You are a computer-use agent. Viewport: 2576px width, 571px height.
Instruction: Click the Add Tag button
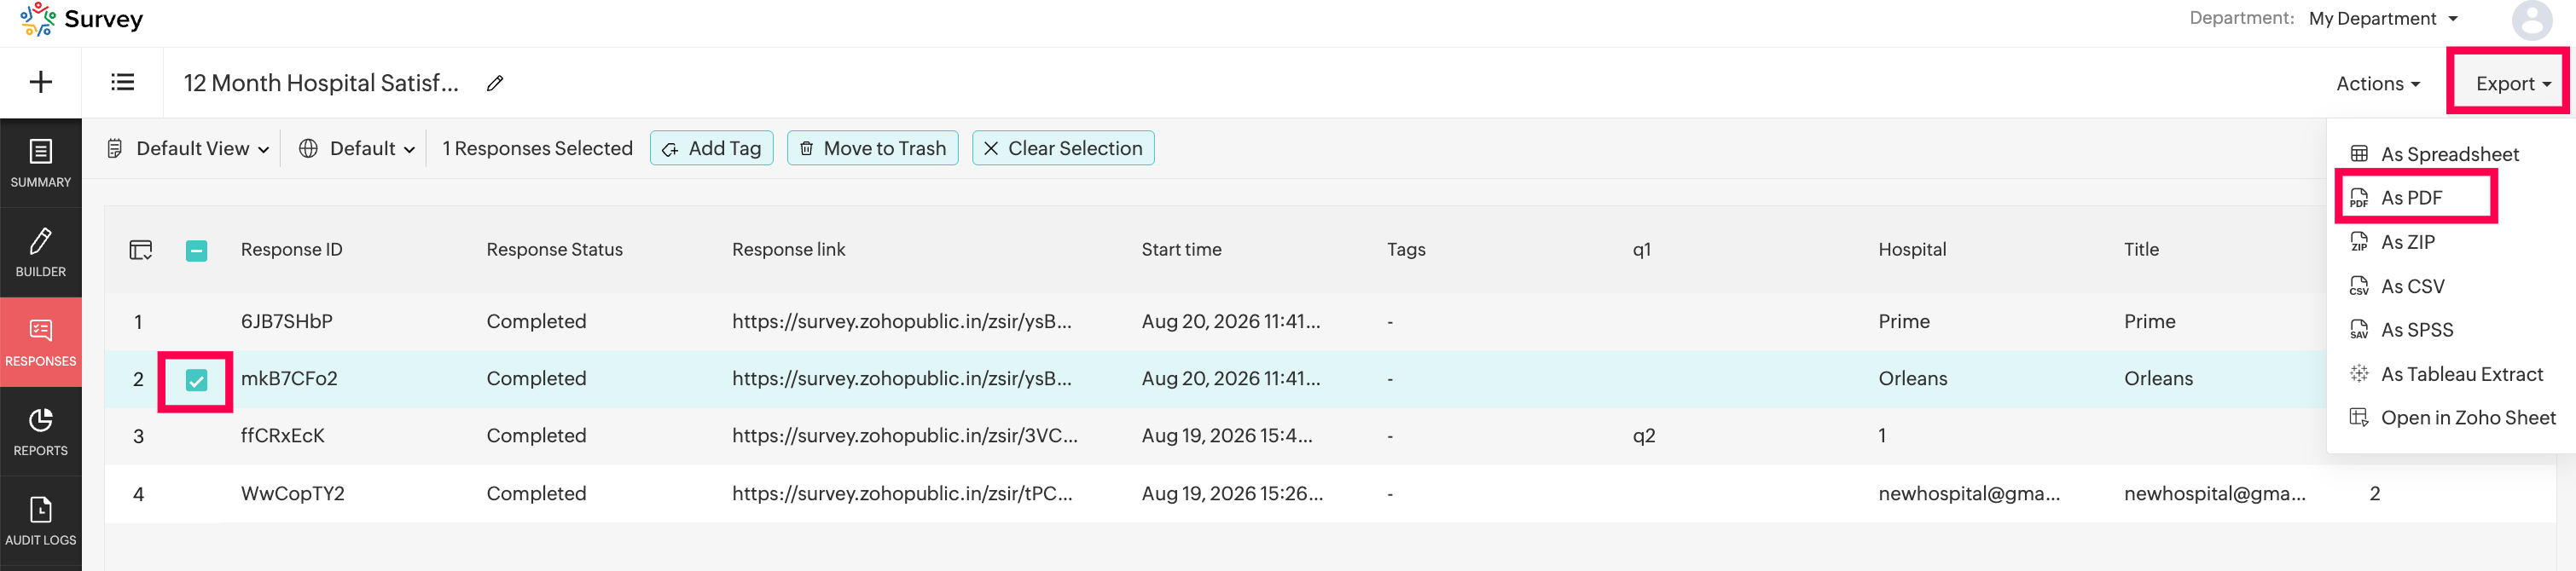tap(712, 149)
